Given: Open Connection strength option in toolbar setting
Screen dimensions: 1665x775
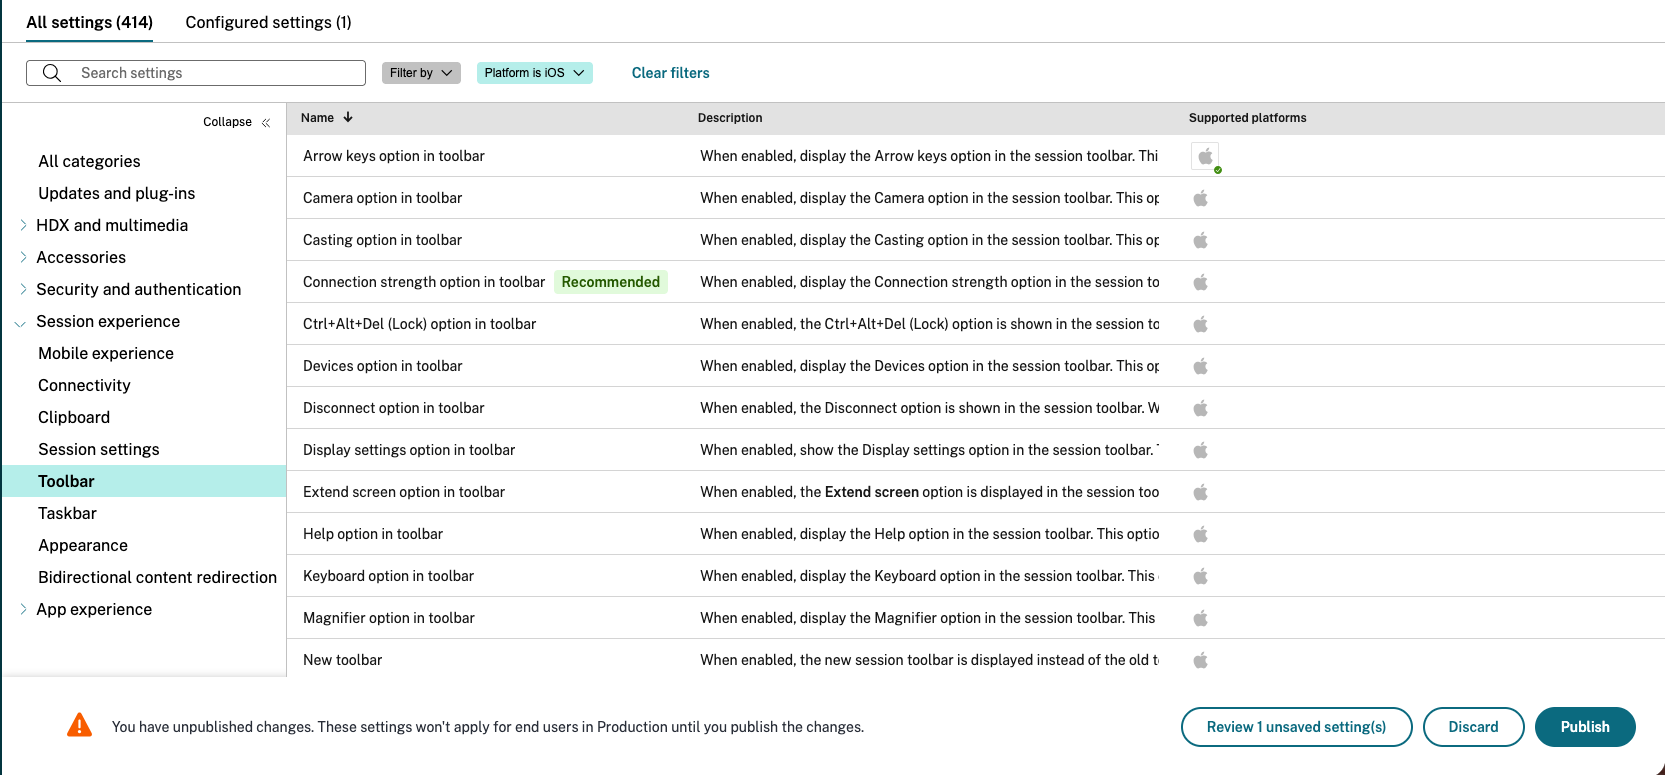Looking at the screenshot, I should coord(424,282).
